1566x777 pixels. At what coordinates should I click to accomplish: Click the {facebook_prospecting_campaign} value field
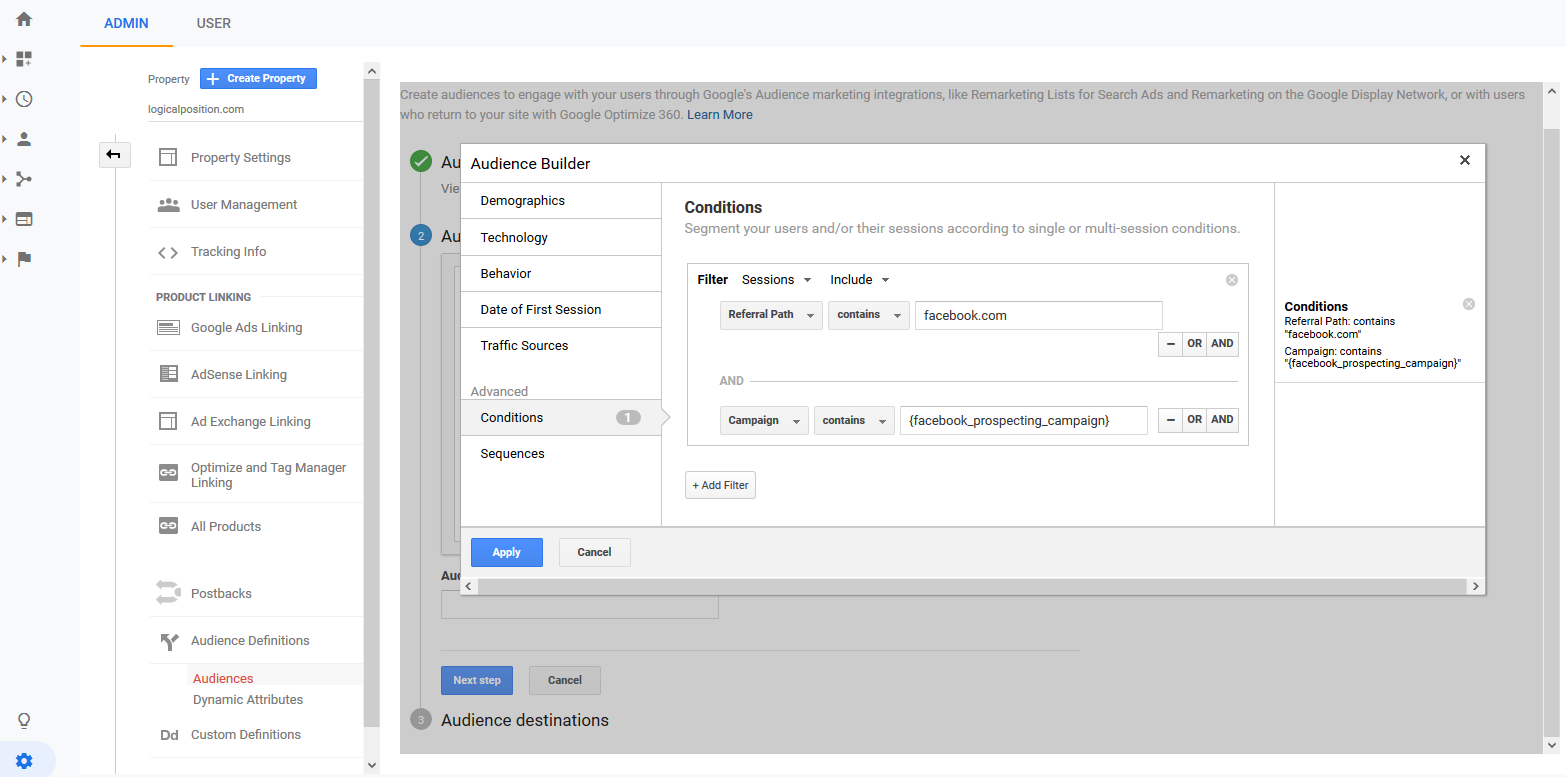pos(1024,421)
